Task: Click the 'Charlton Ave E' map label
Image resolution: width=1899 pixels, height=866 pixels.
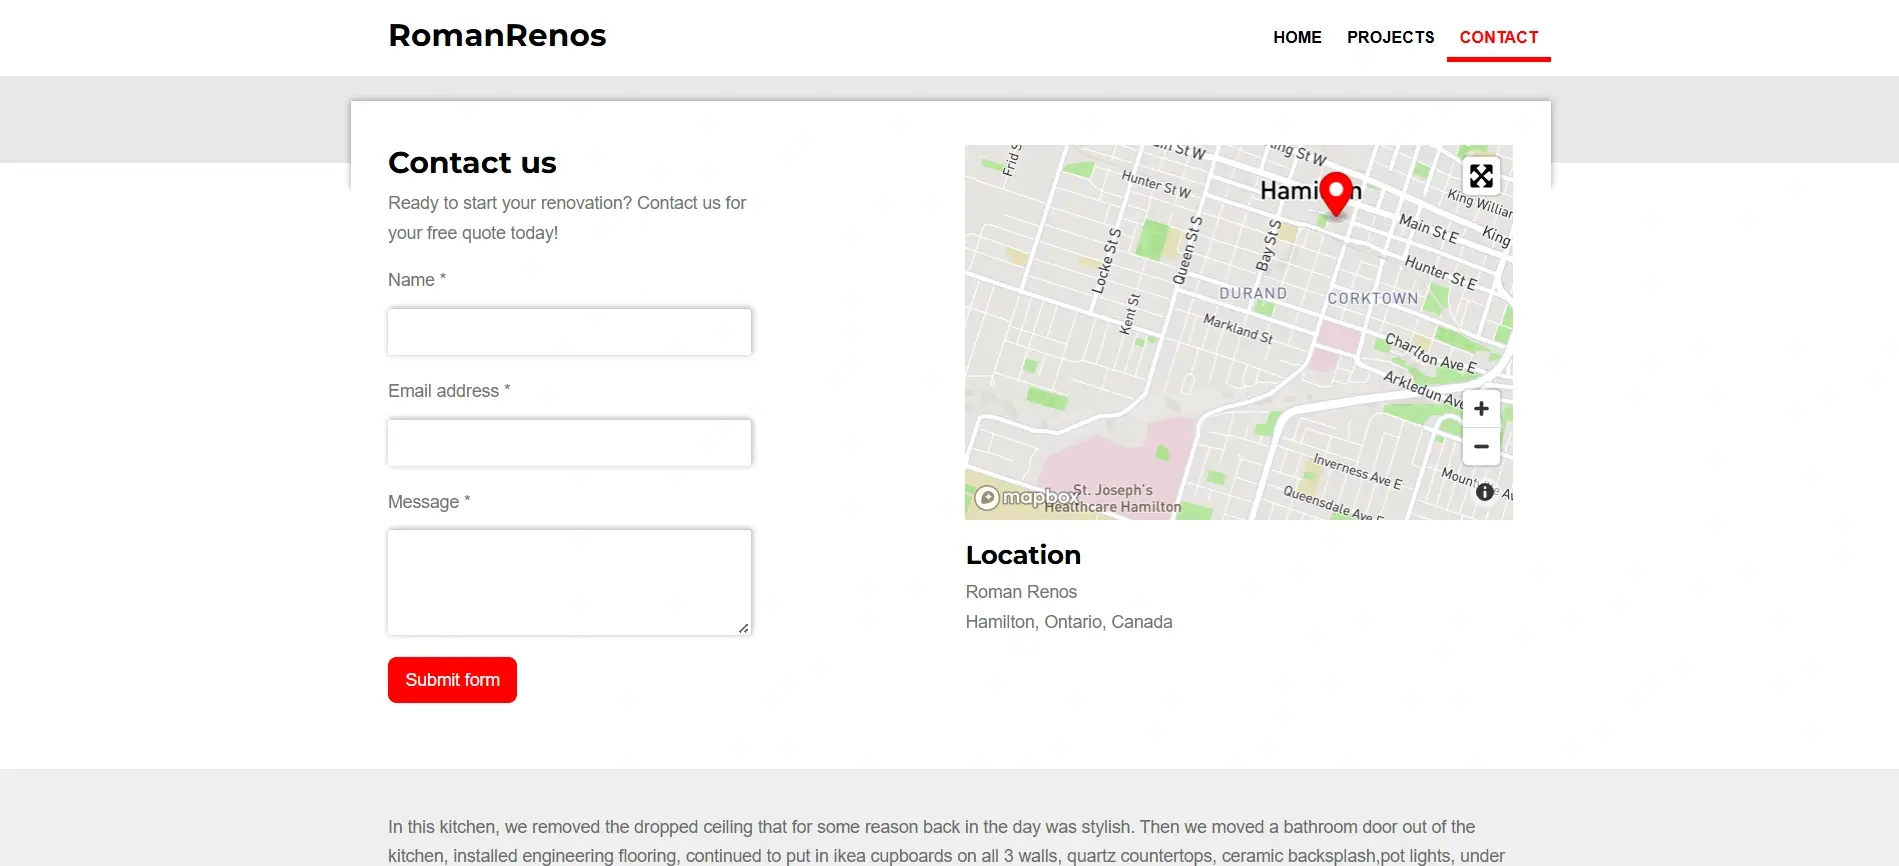Action: point(1430,353)
